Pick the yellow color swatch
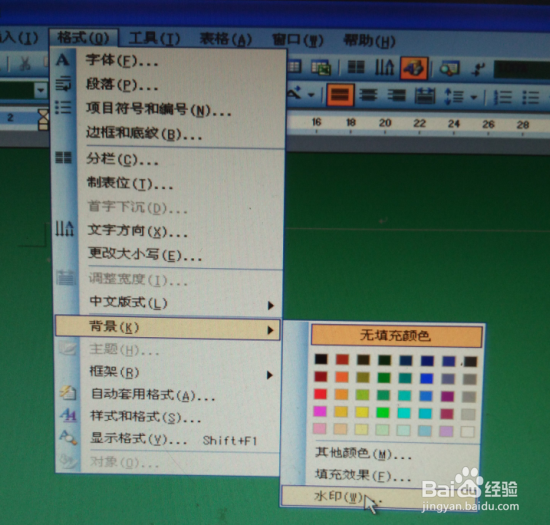Screen dimensions: 550x525 pyautogui.click(x=362, y=412)
